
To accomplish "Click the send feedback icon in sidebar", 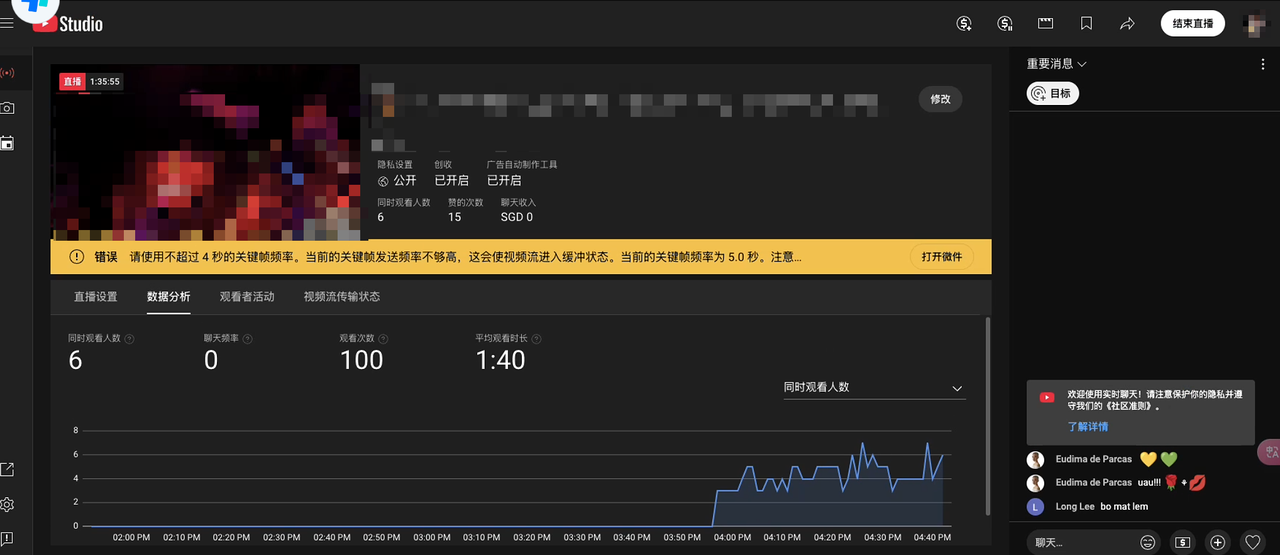I will coord(7,539).
